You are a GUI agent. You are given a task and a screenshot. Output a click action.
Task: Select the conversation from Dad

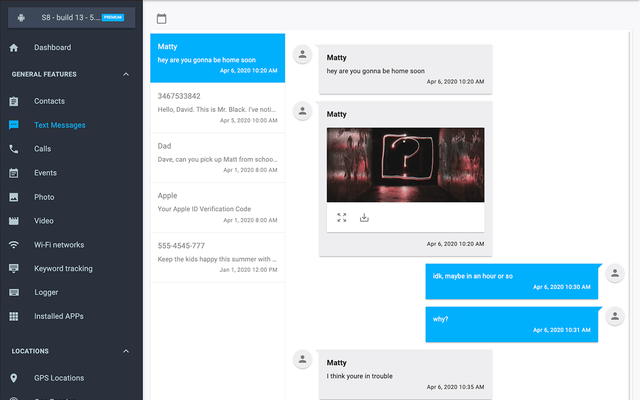click(x=217, y=157)
